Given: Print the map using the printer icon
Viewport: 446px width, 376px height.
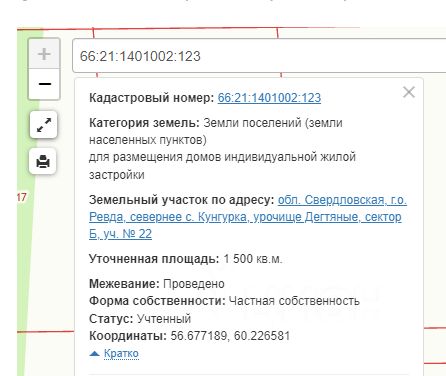Looking at the screenshot, I should point(43,162).
